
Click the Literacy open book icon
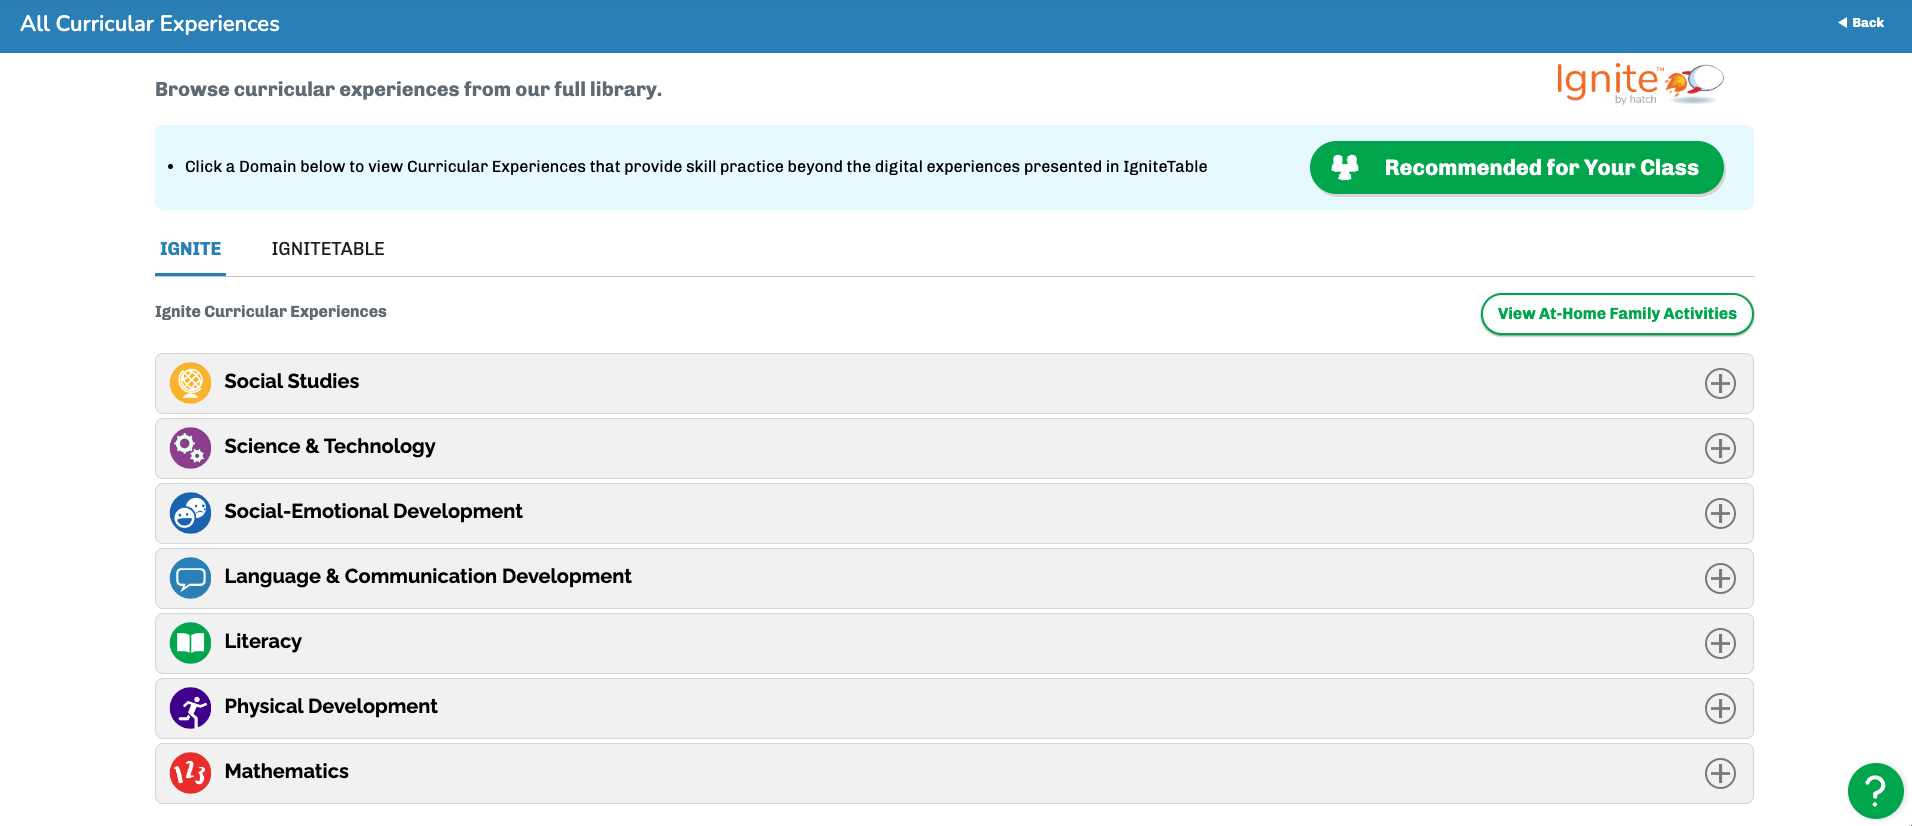click(190, 643)
